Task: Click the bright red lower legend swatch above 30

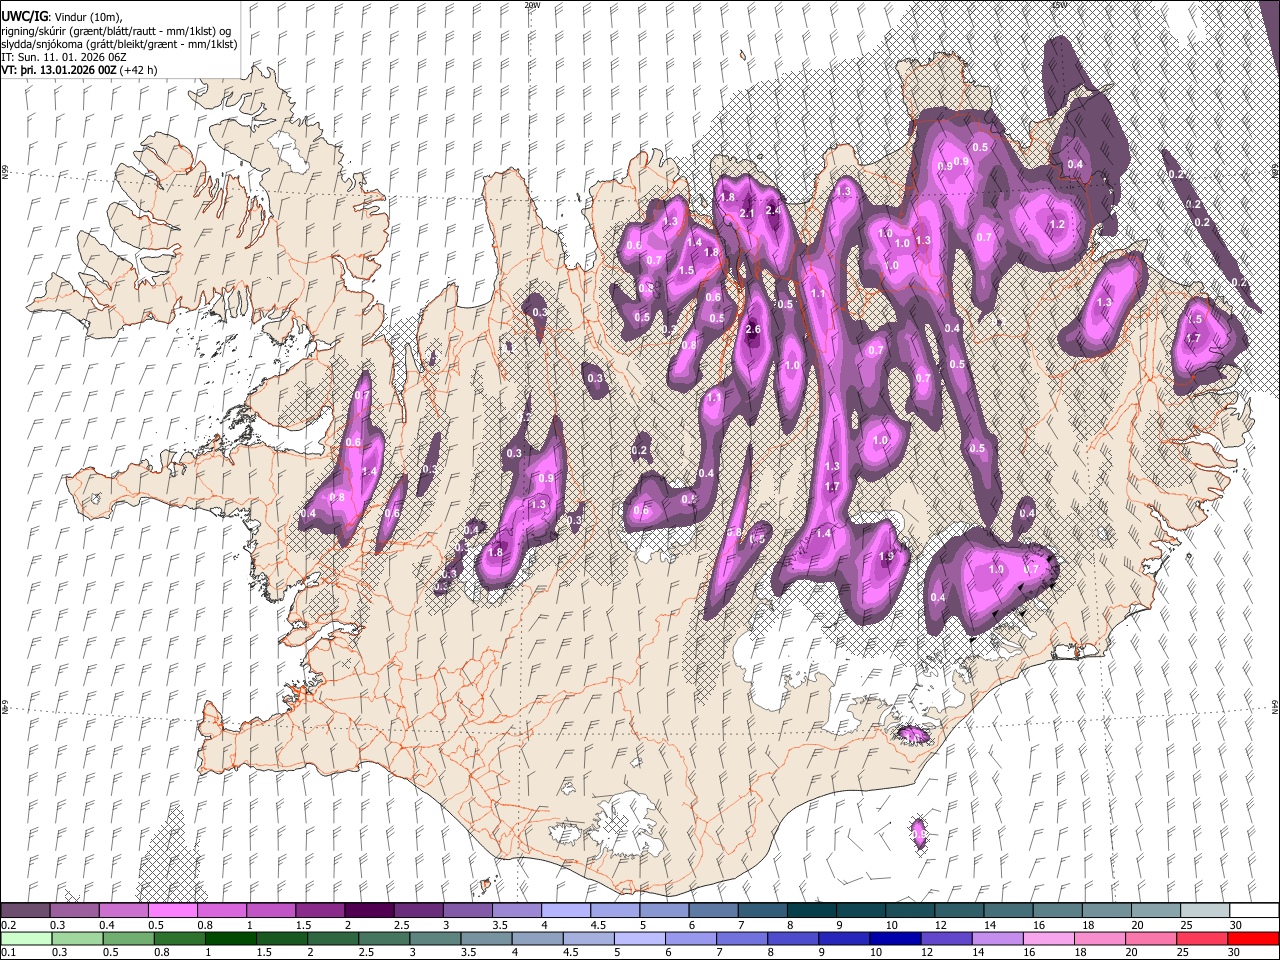Action: tap(1254, 938)
